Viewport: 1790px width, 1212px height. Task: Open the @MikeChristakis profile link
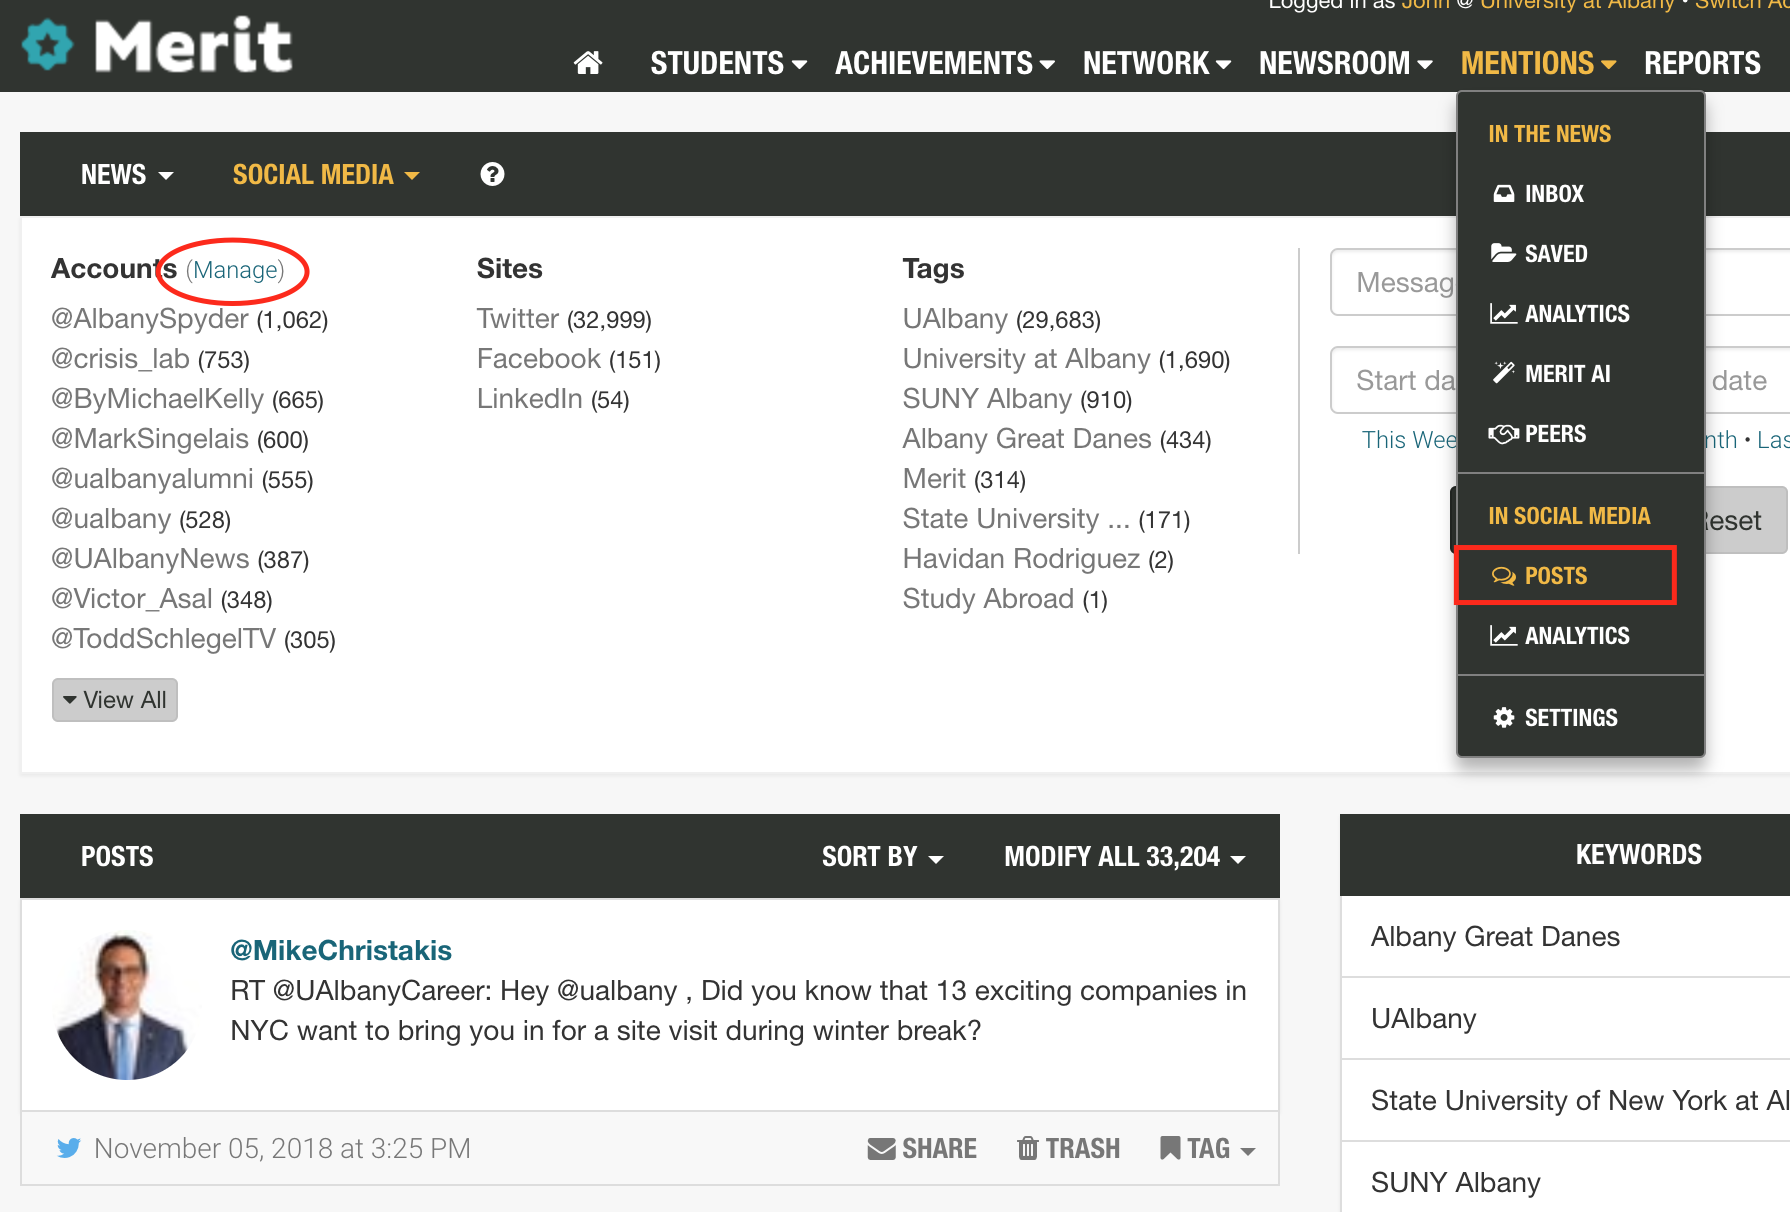(341, 950)
